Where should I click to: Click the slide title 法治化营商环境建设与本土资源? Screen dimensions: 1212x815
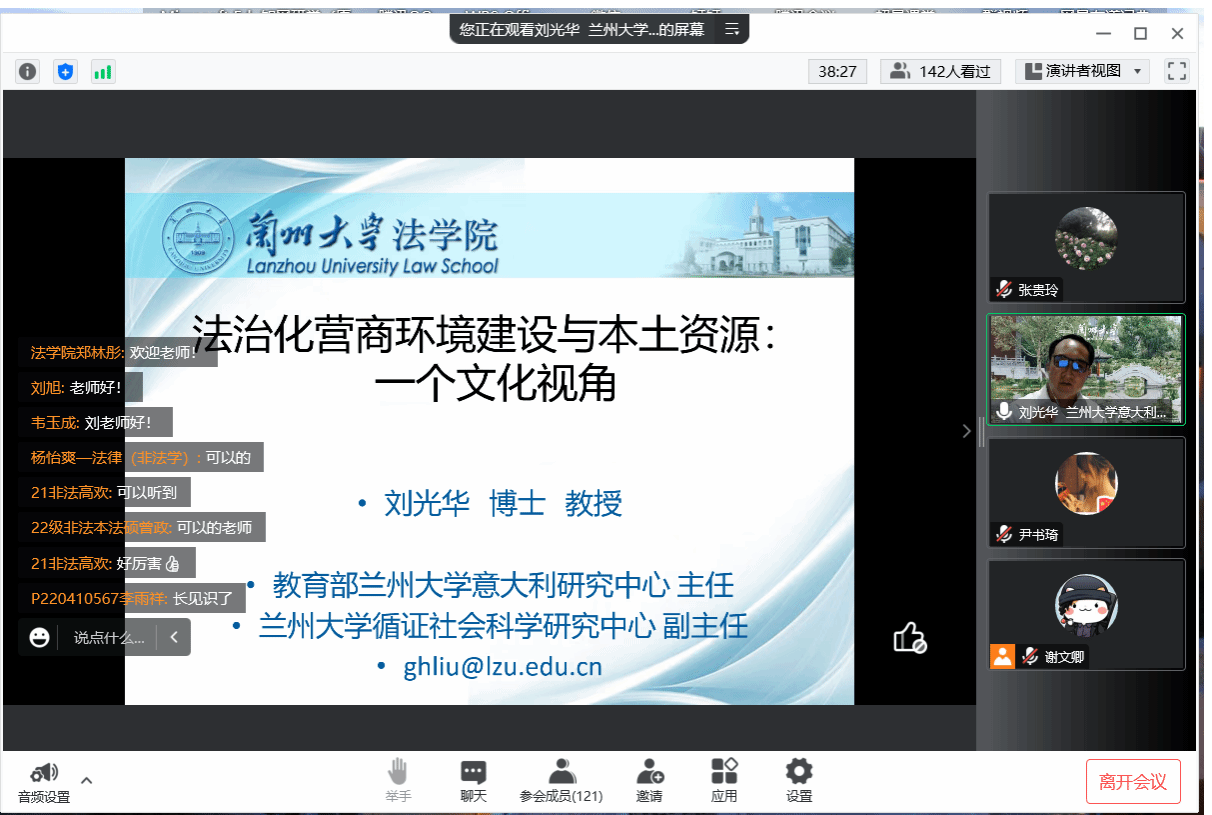[484, 334]
